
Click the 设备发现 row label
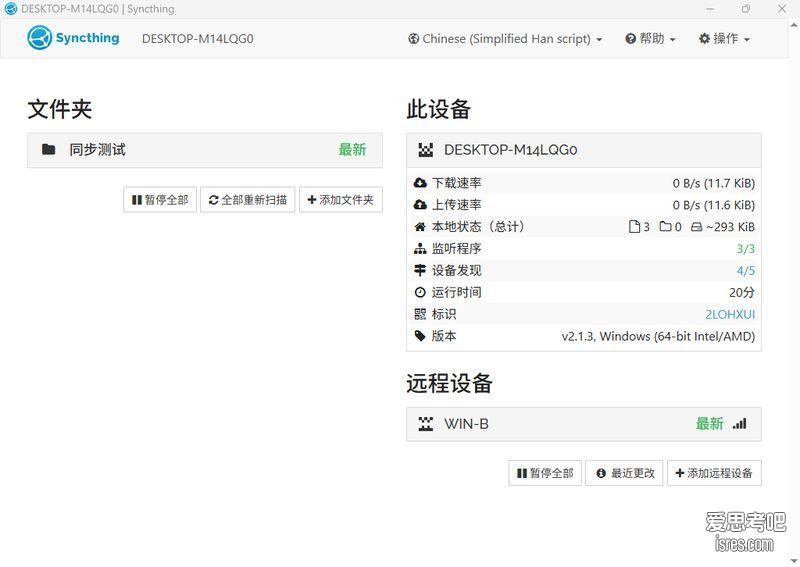[457, 270]
